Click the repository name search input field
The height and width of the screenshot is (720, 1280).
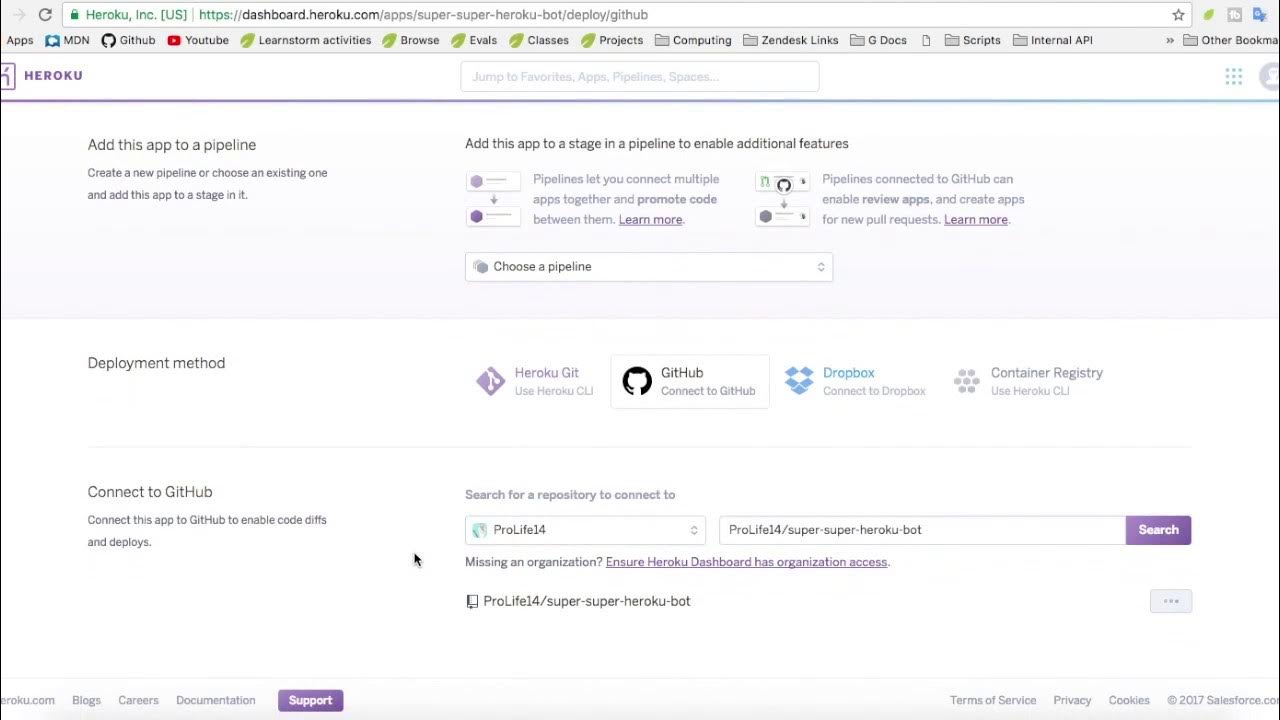click(922, 530)
